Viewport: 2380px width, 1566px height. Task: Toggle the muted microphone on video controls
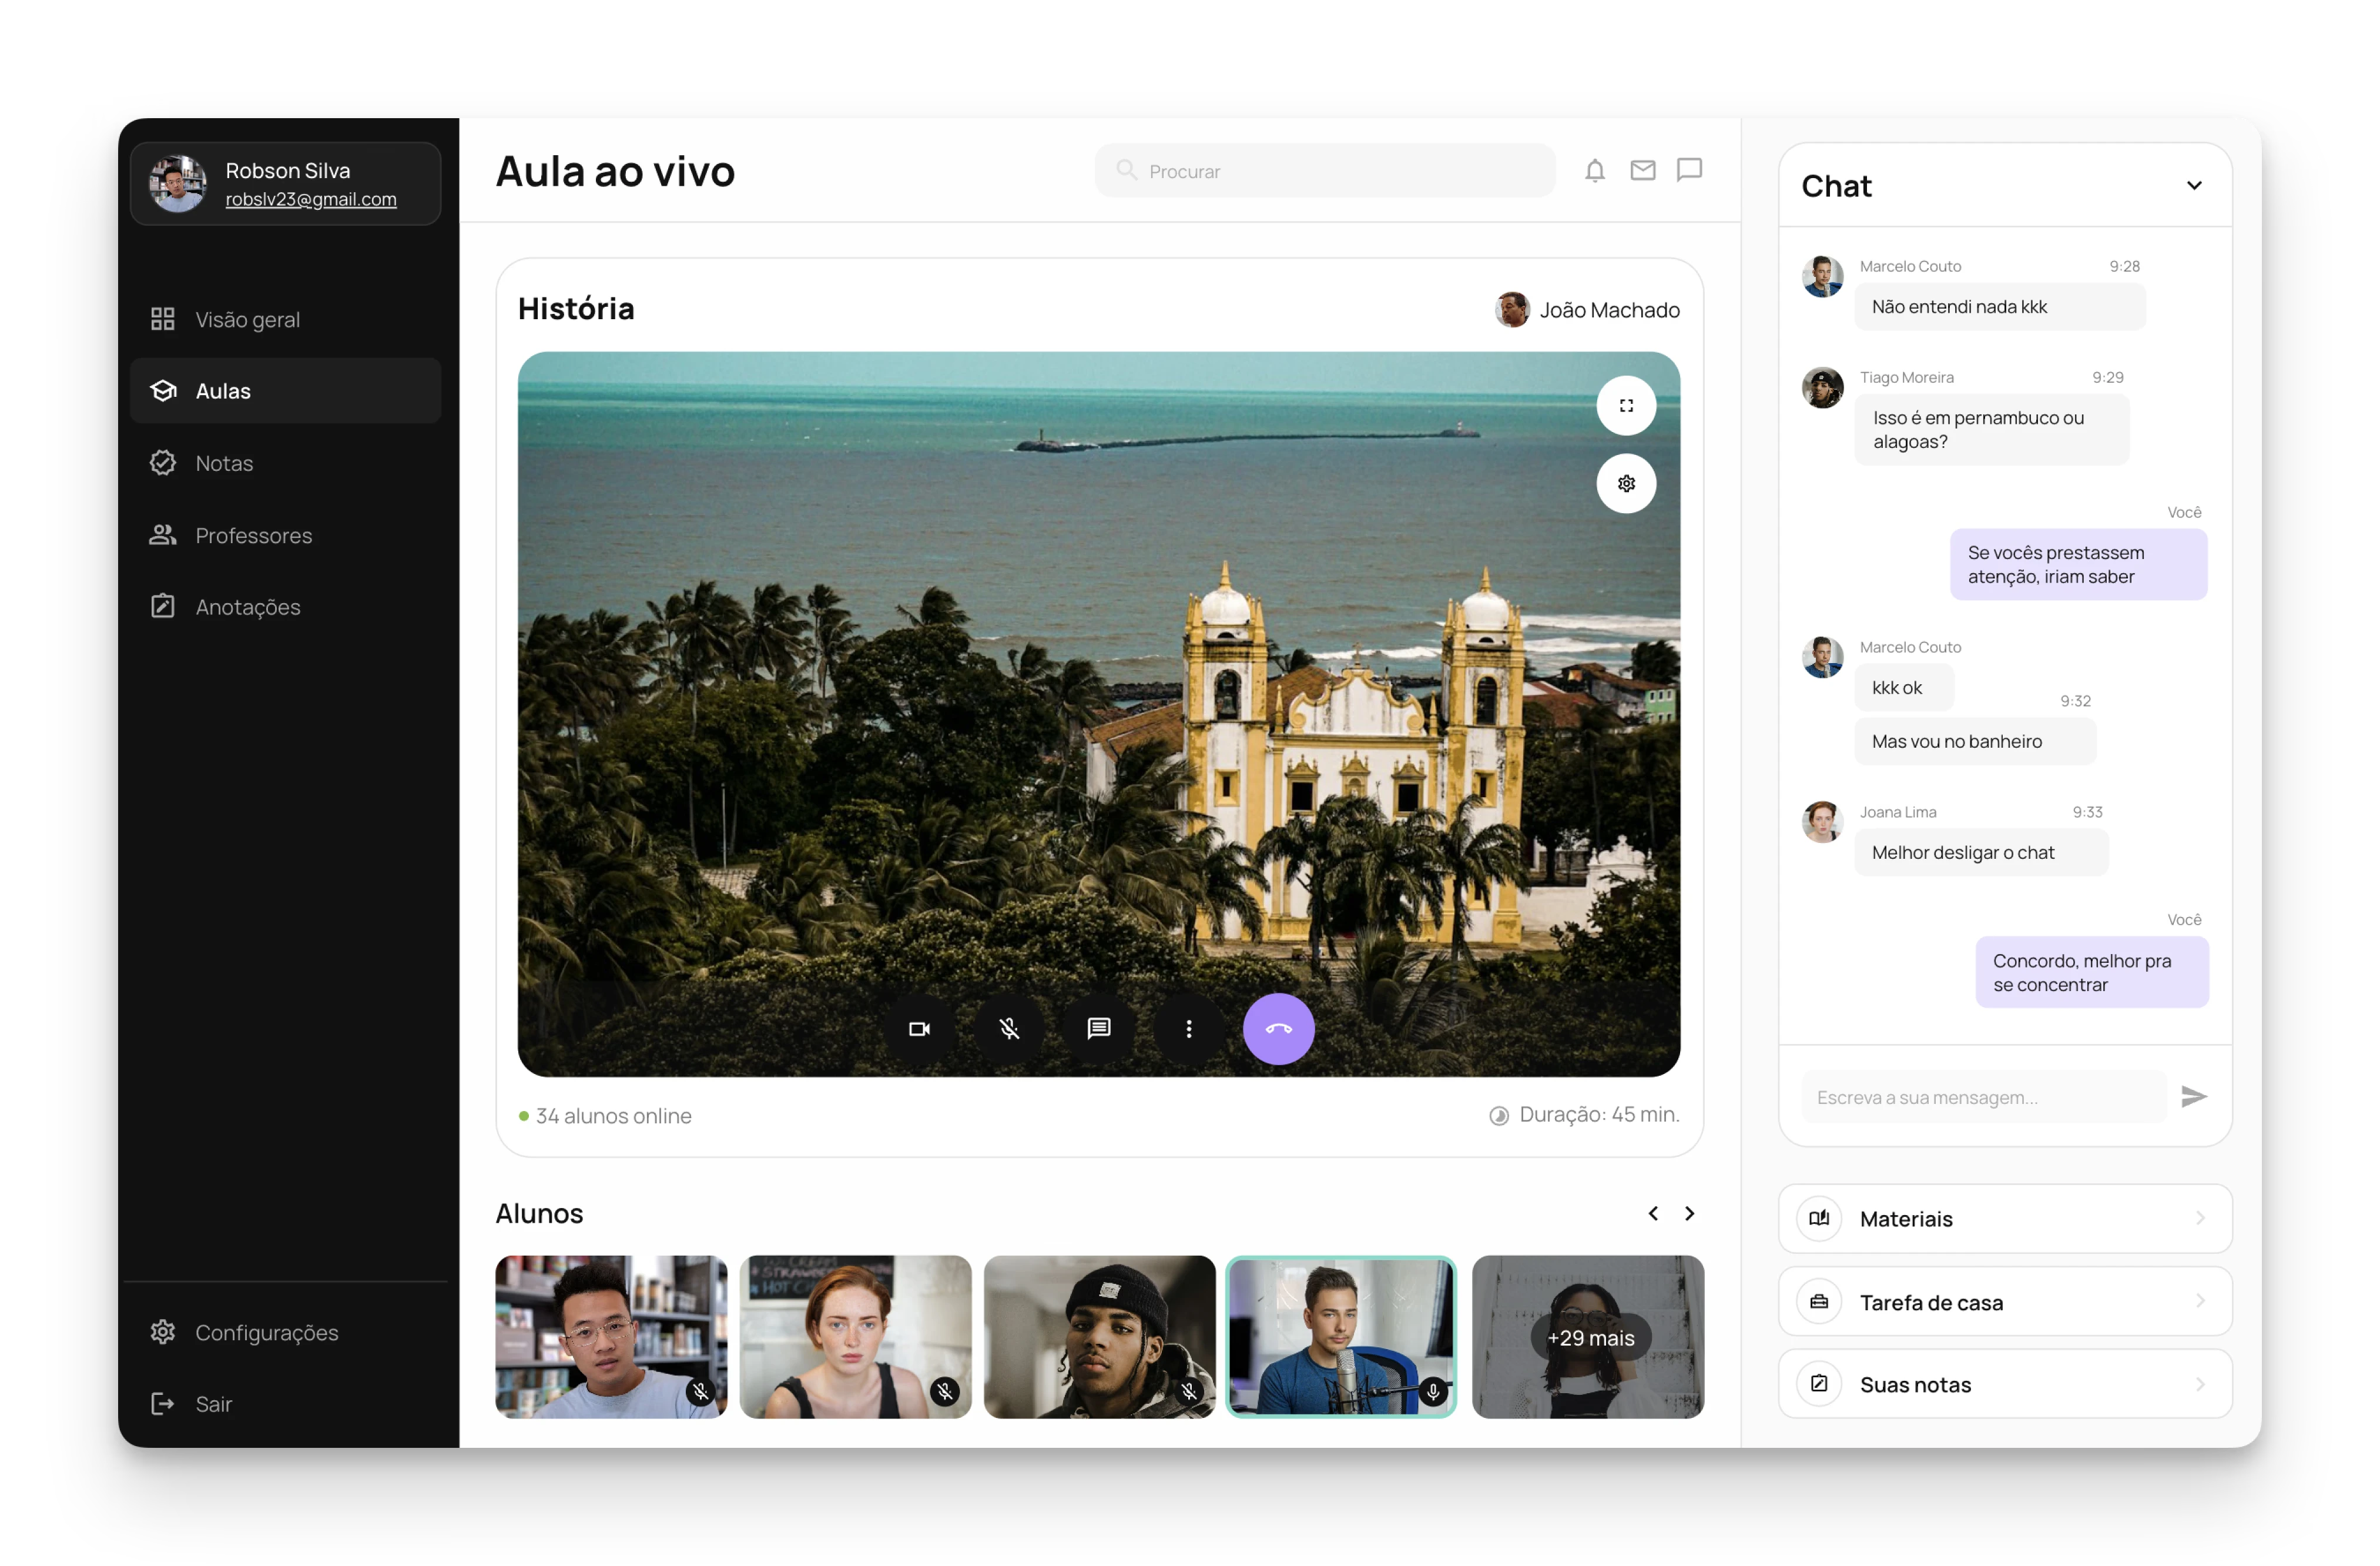click(x=1009, y=1028)
